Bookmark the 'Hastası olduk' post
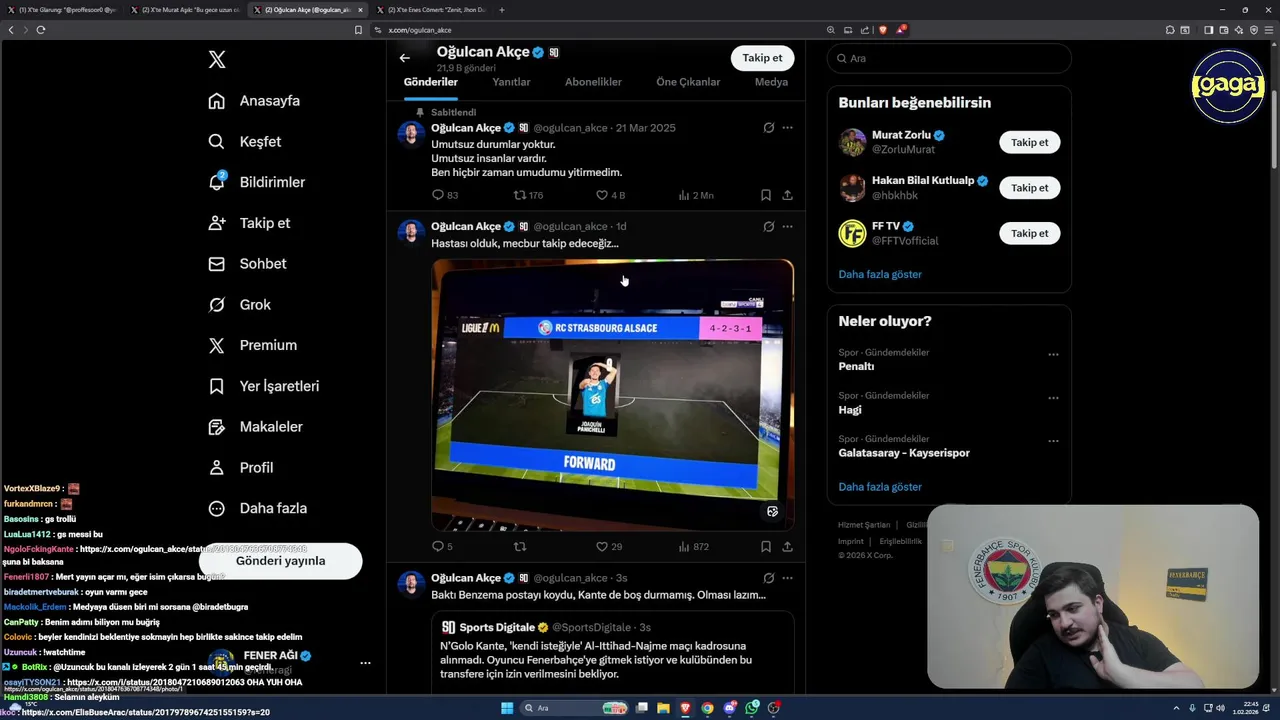 pos(765,546)
